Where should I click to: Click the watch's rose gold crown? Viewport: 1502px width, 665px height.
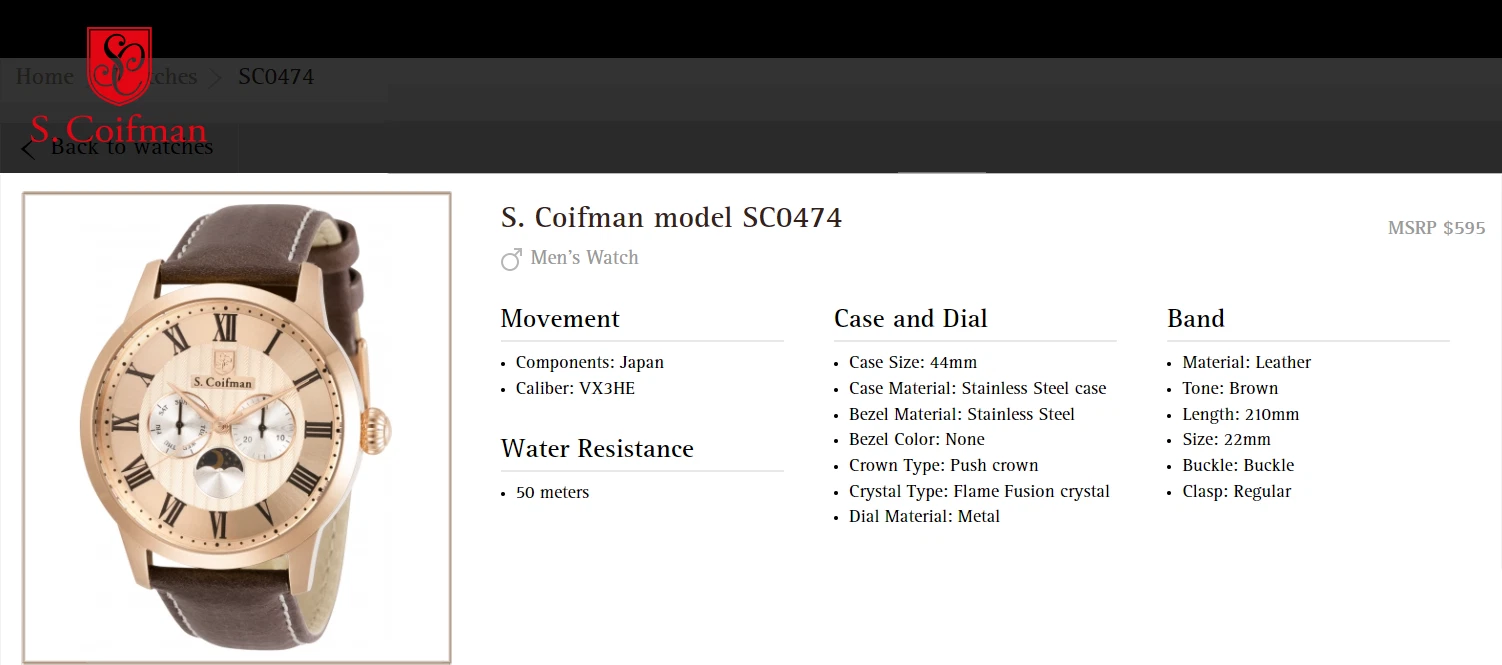(377, 429)
